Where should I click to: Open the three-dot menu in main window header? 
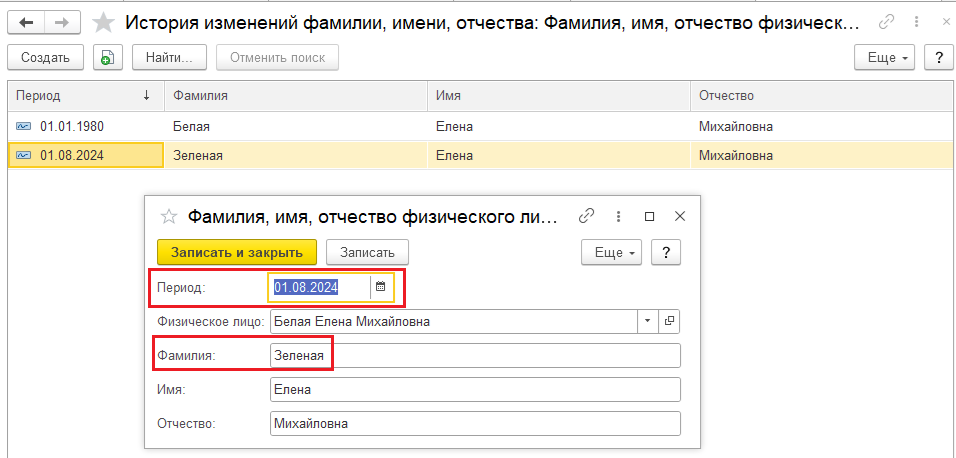(x=916, y=23)
